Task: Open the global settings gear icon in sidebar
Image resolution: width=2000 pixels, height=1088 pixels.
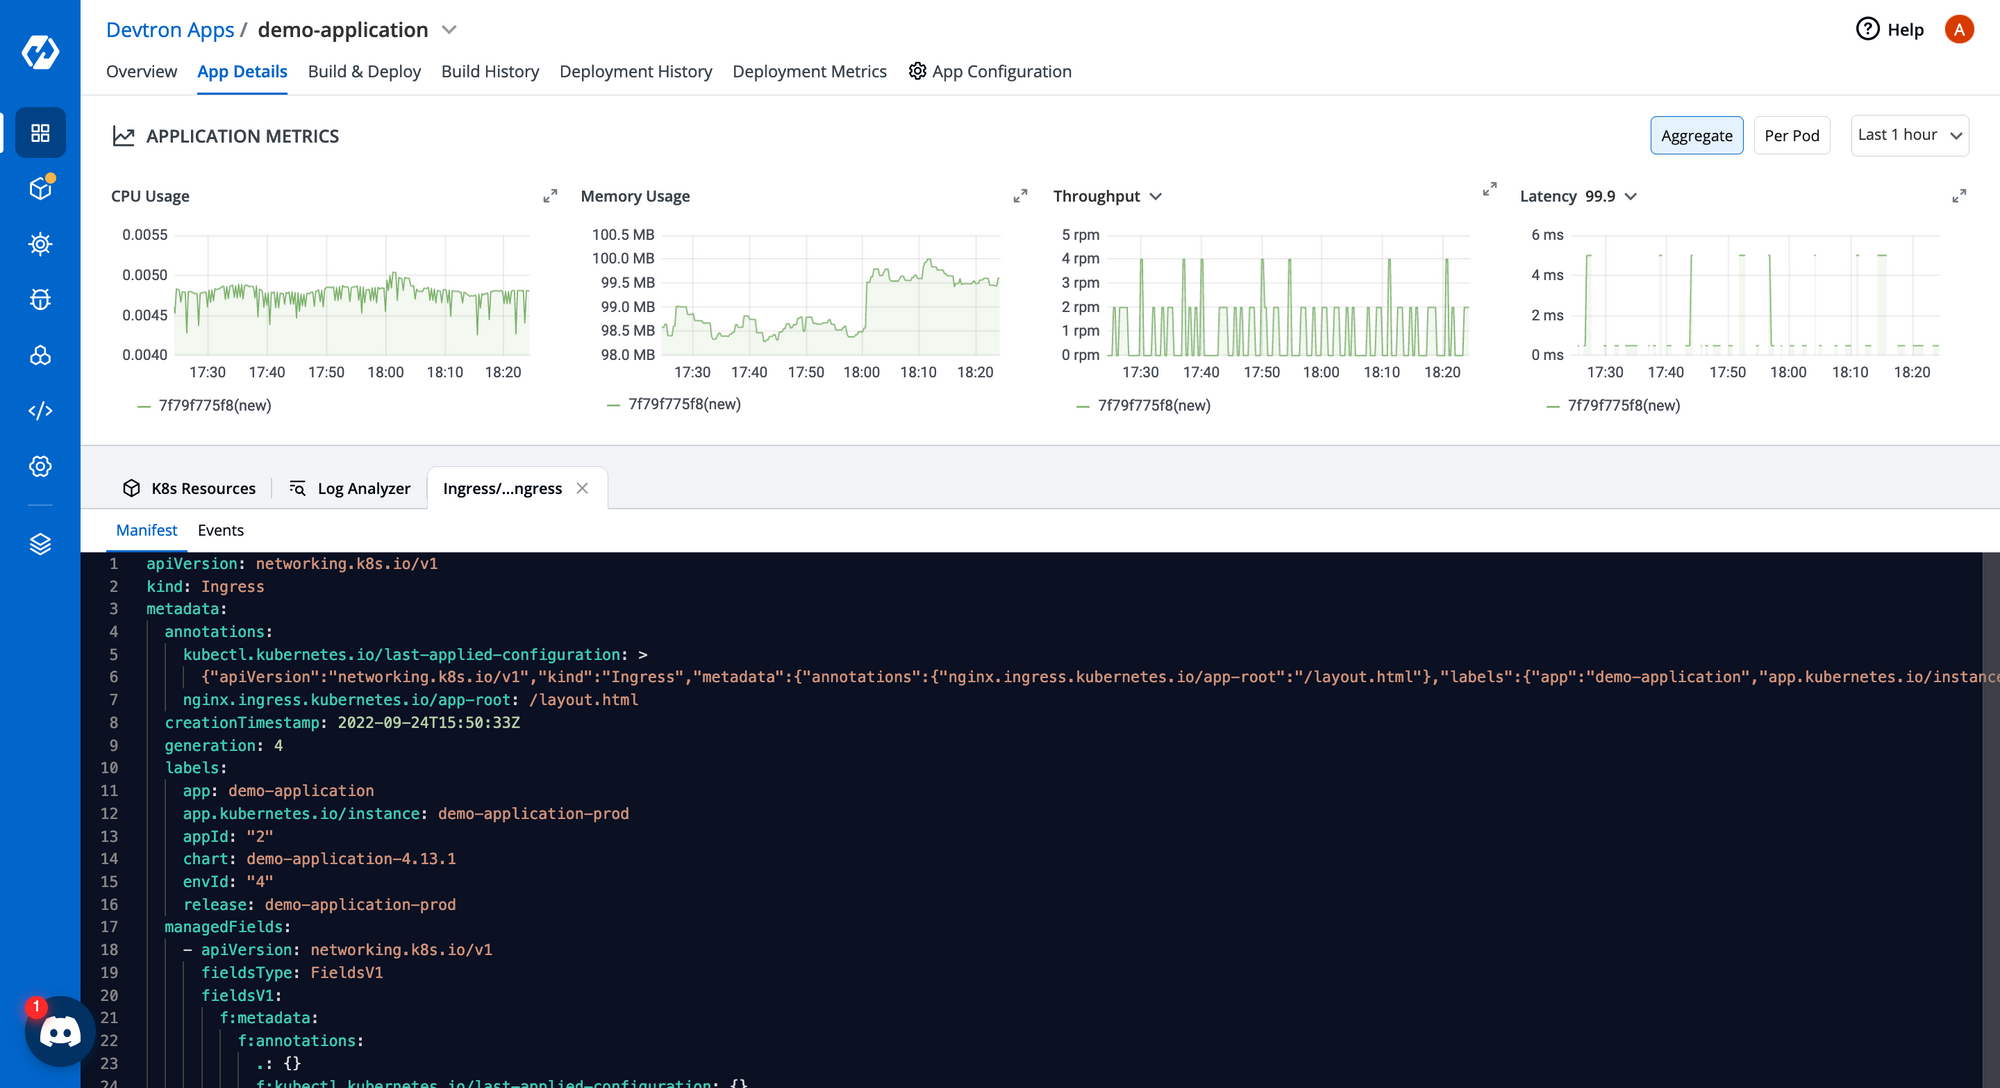Action: click(40, 466)
